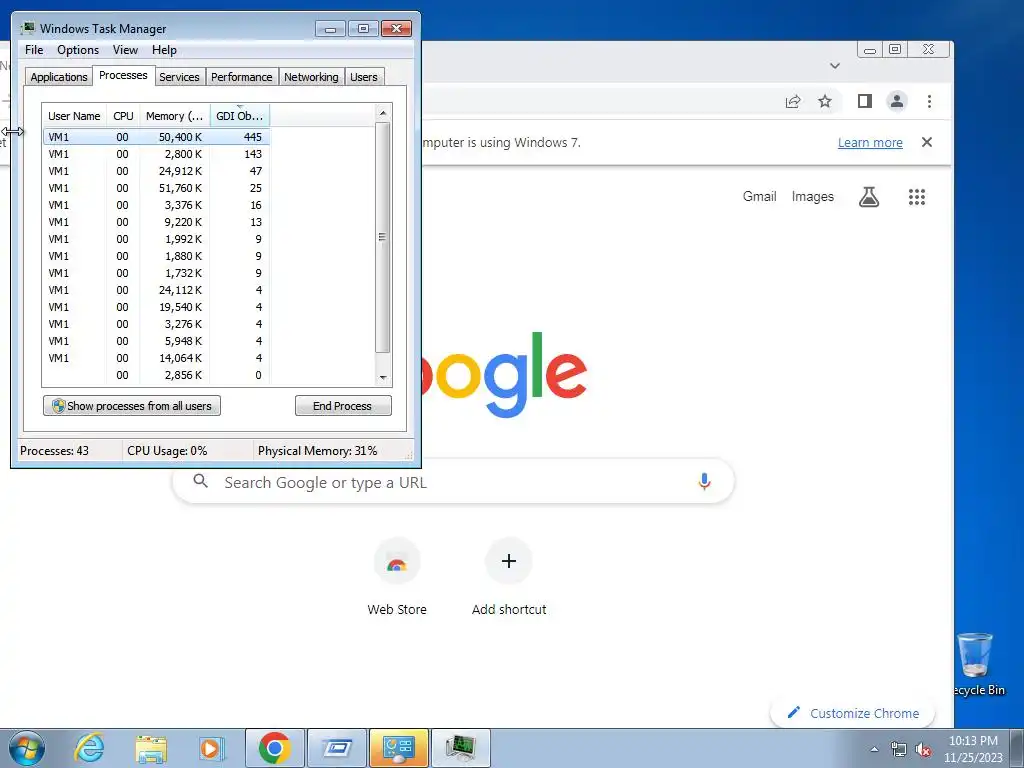
Task: Click Show processes from all users
Action: pos(132,406)
